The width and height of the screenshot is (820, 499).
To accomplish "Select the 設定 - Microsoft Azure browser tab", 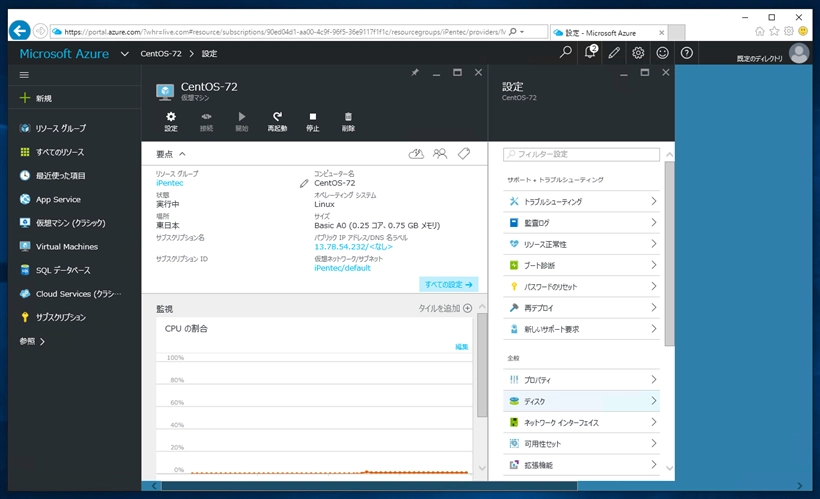I will [x=609, y=32].
